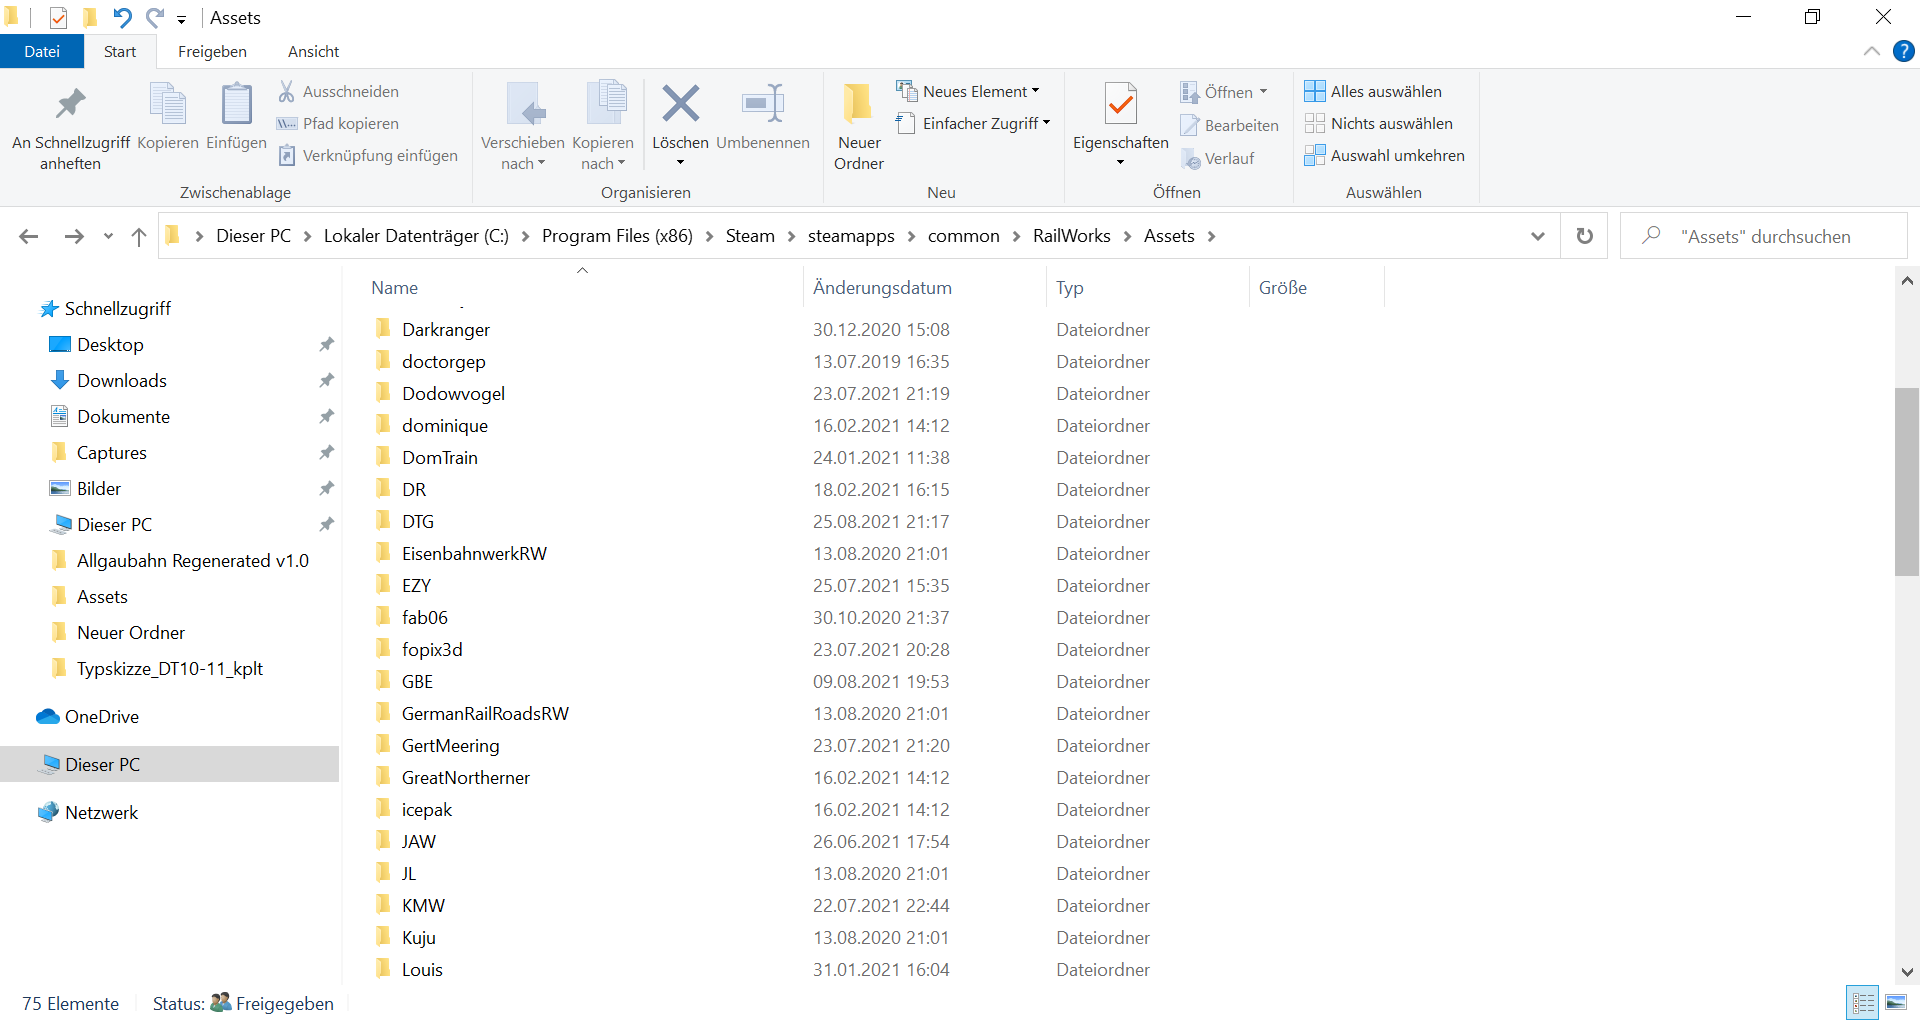Select the fopix3d folder

coord(432,650)
